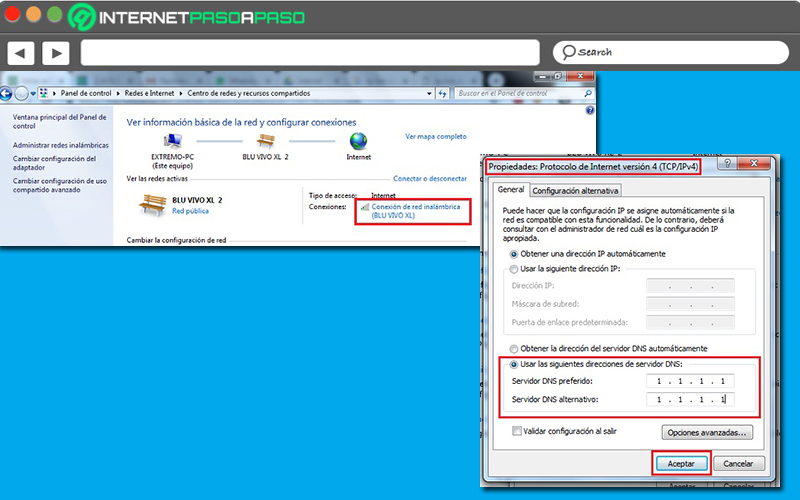Image resolution: width=800 pixels, height=500 pixels.
Task: Open Cambiar configuración de uso compartido avanzado
Action: coord(60,185)
